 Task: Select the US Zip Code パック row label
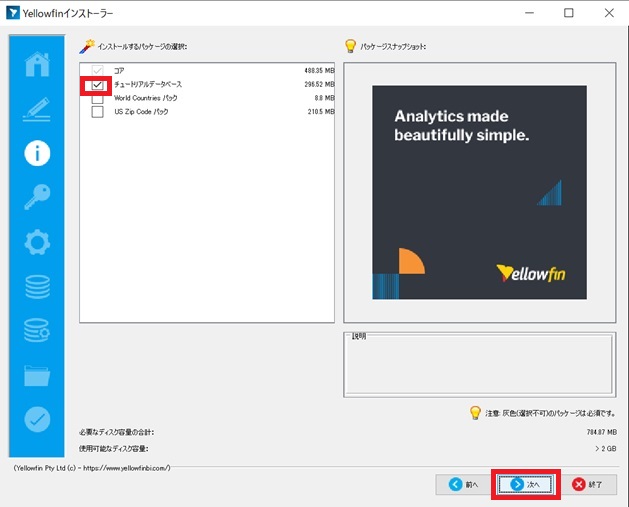tap(141, 112)
